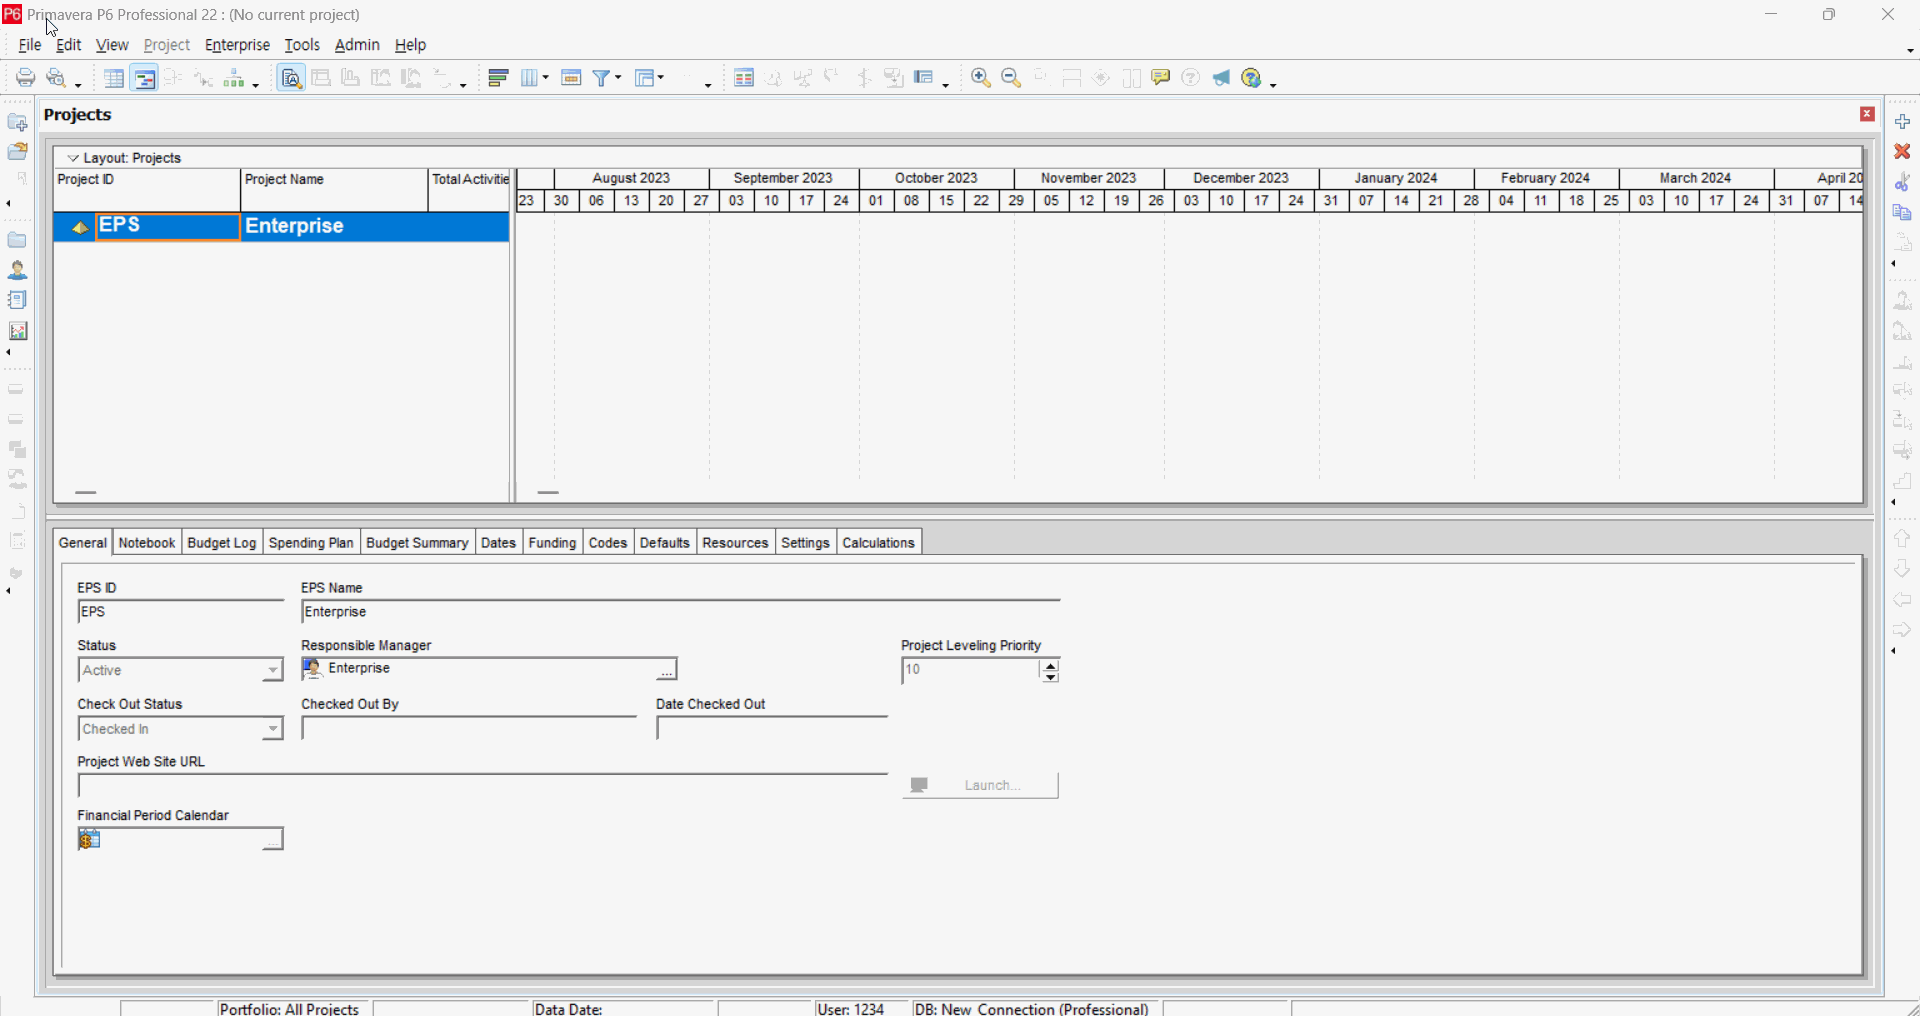Open the Admin menu

click(357, 45)
